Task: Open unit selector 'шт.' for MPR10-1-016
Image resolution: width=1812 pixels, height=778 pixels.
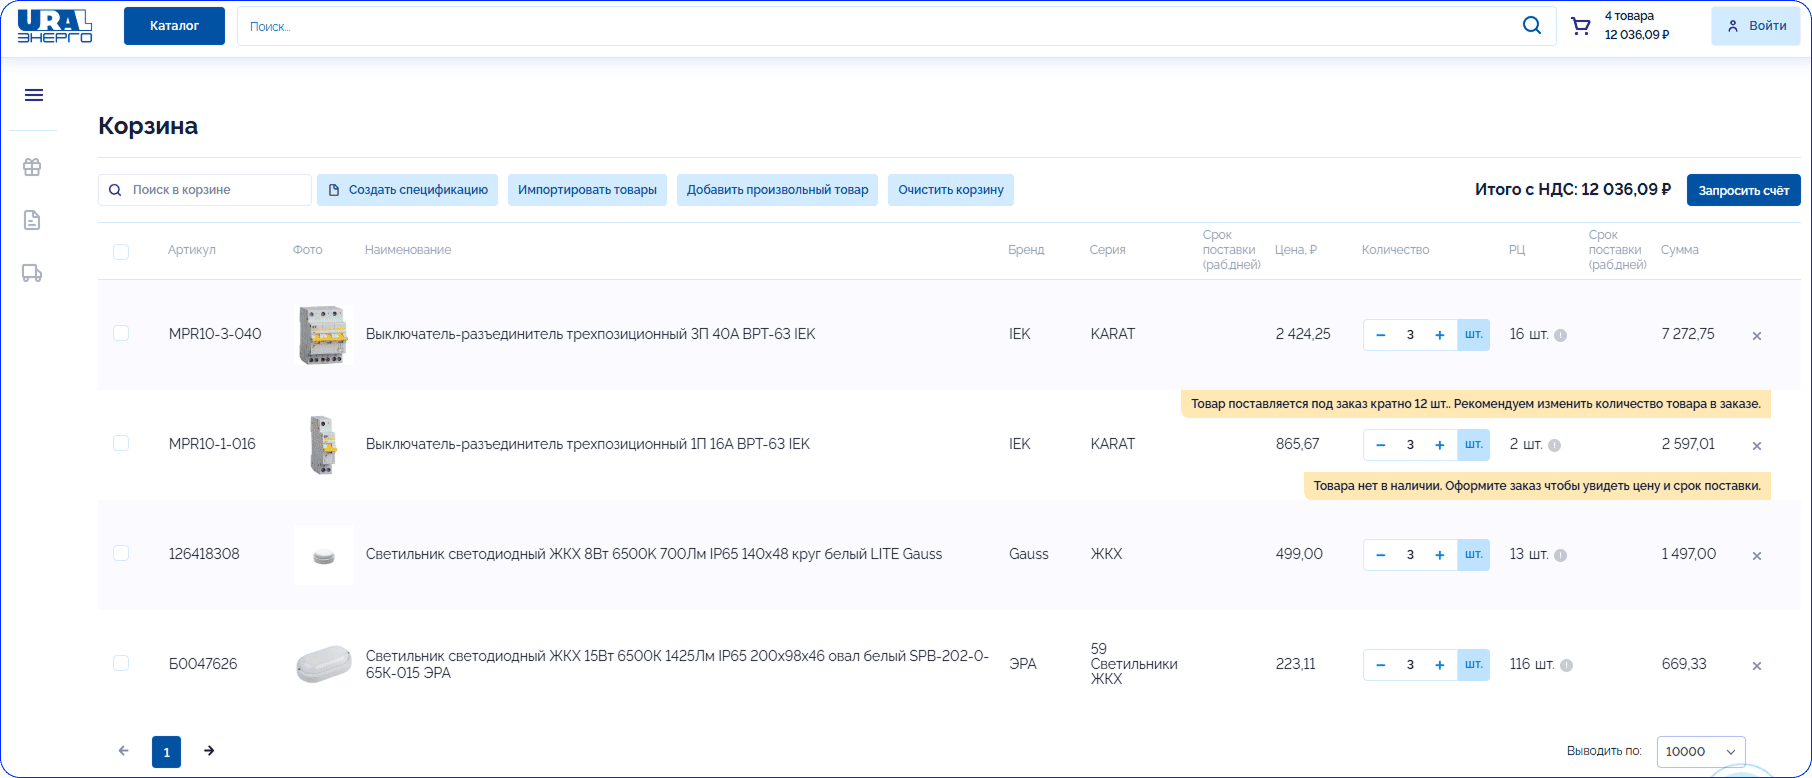Action: (1473, 445)
